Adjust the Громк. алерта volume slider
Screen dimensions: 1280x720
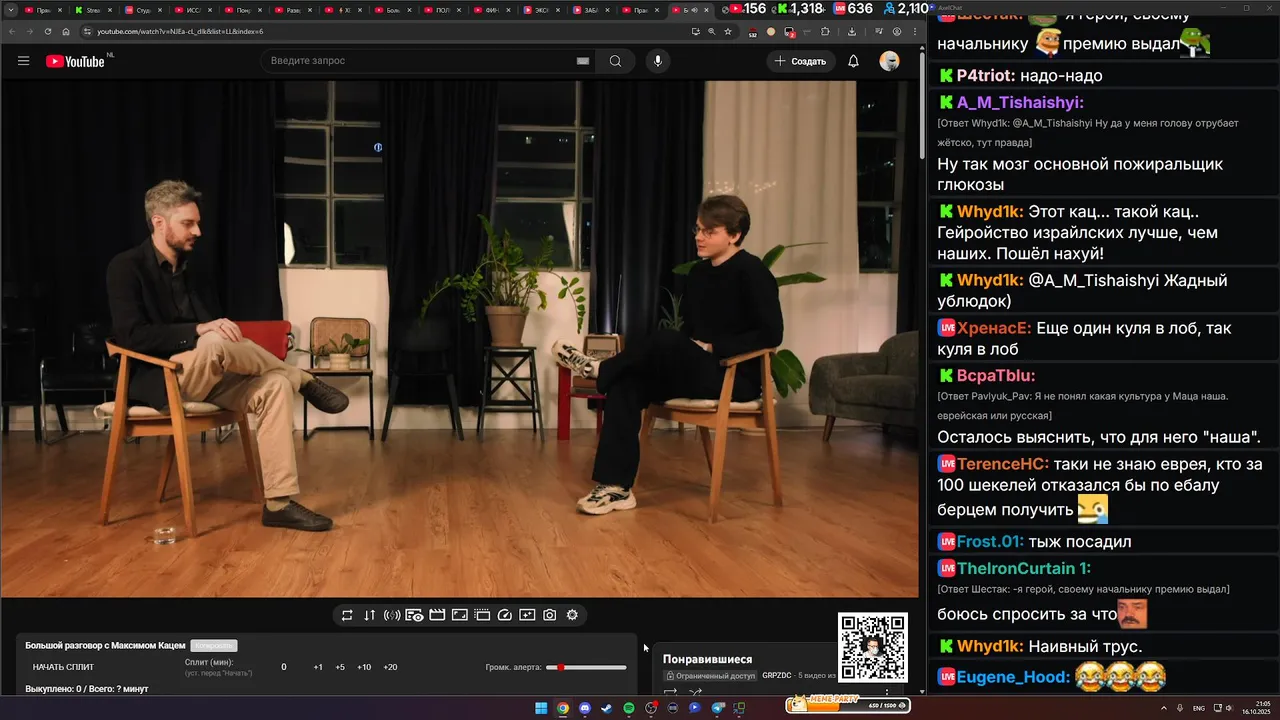(x=586, y=667)
